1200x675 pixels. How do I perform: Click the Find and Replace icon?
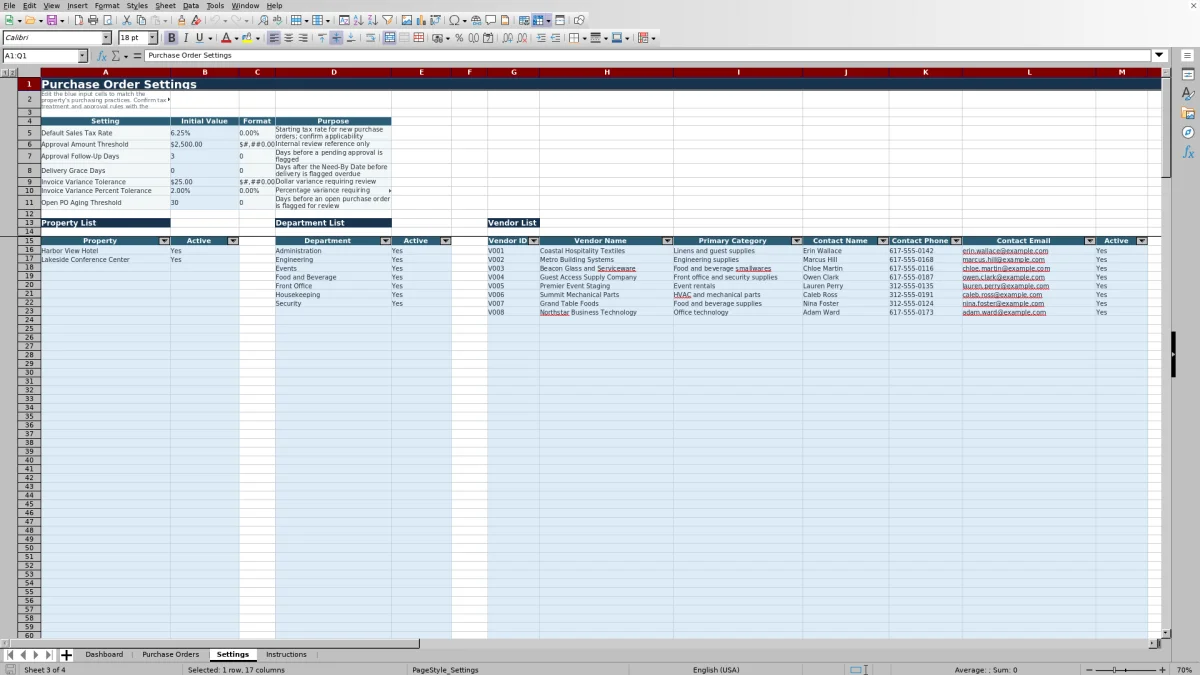pyautogui.click(x=263, y=20)
